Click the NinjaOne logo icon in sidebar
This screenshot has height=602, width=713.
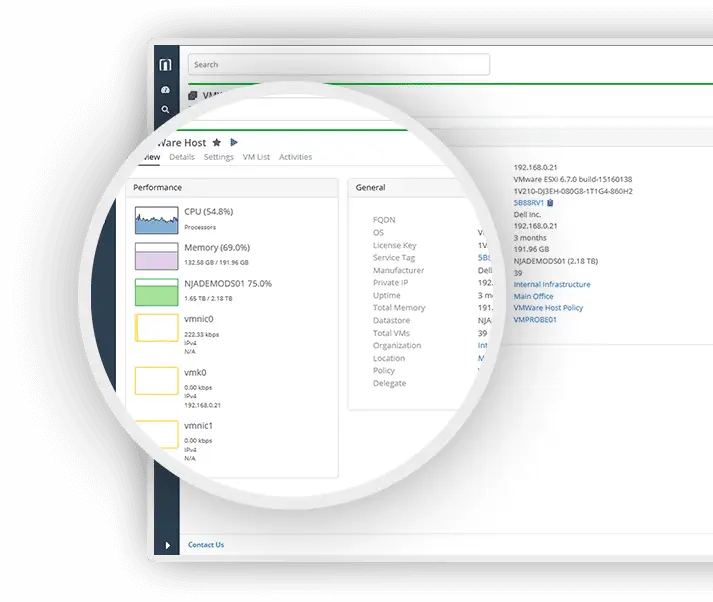(166, 65)
